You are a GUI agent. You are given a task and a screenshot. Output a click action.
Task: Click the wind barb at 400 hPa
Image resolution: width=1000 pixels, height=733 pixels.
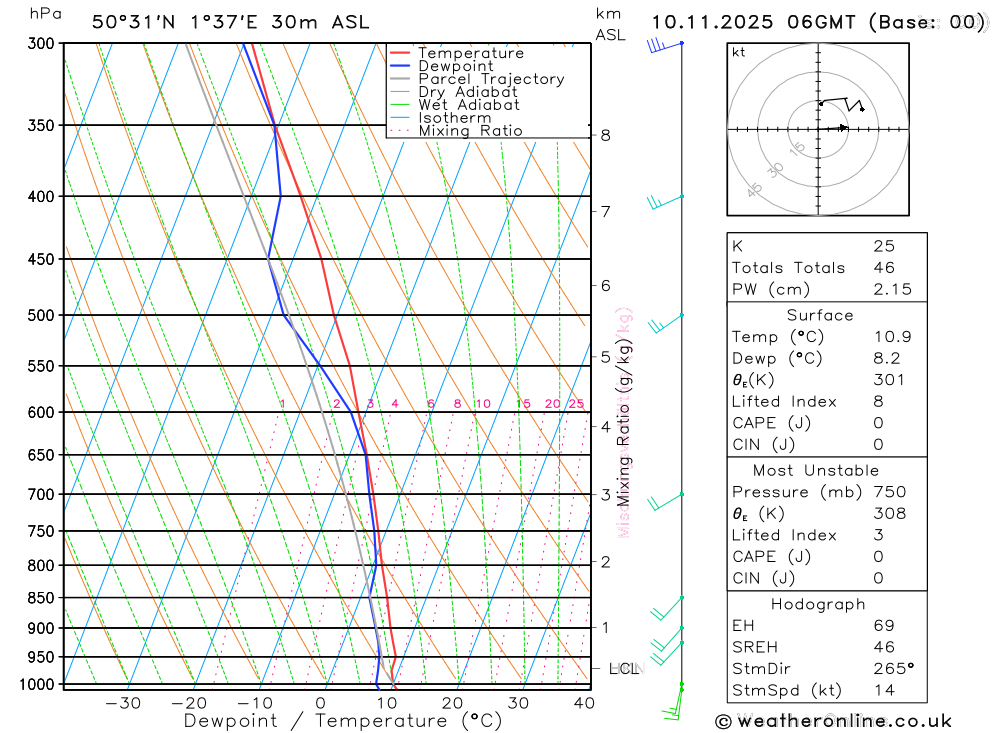[665, 202]
